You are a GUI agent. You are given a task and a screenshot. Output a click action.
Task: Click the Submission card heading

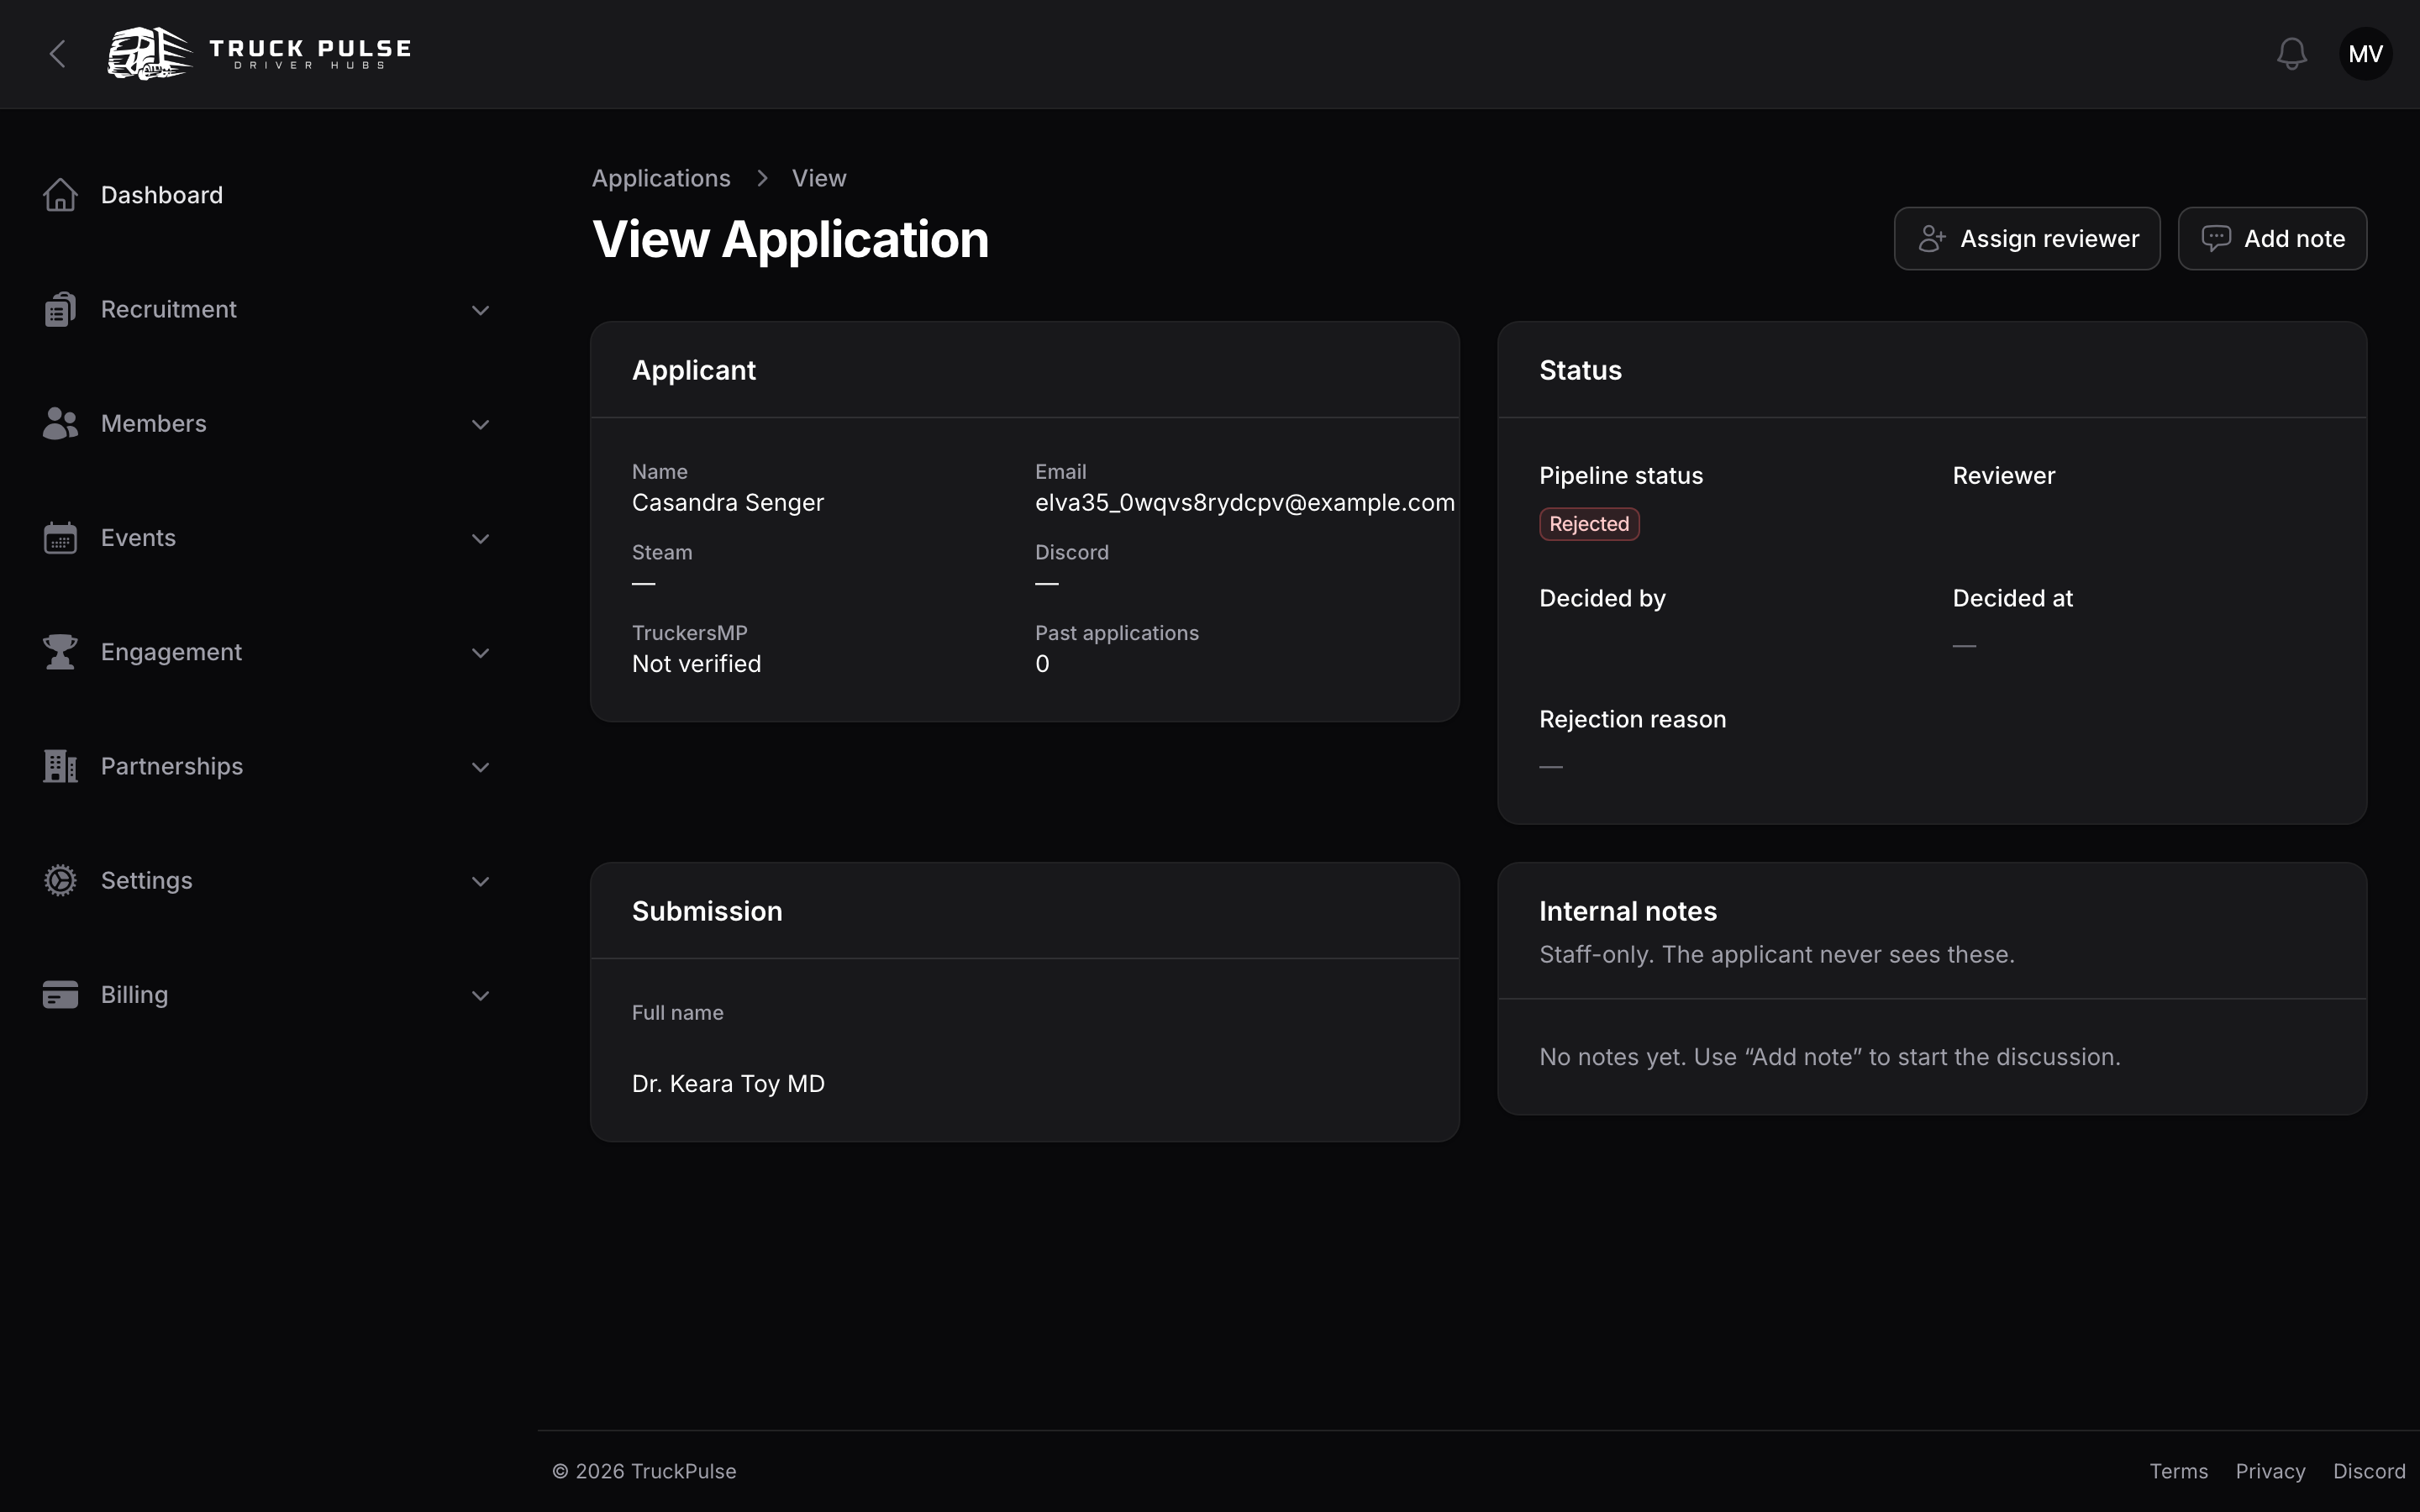pyautogui.click(x=707, y=911)
